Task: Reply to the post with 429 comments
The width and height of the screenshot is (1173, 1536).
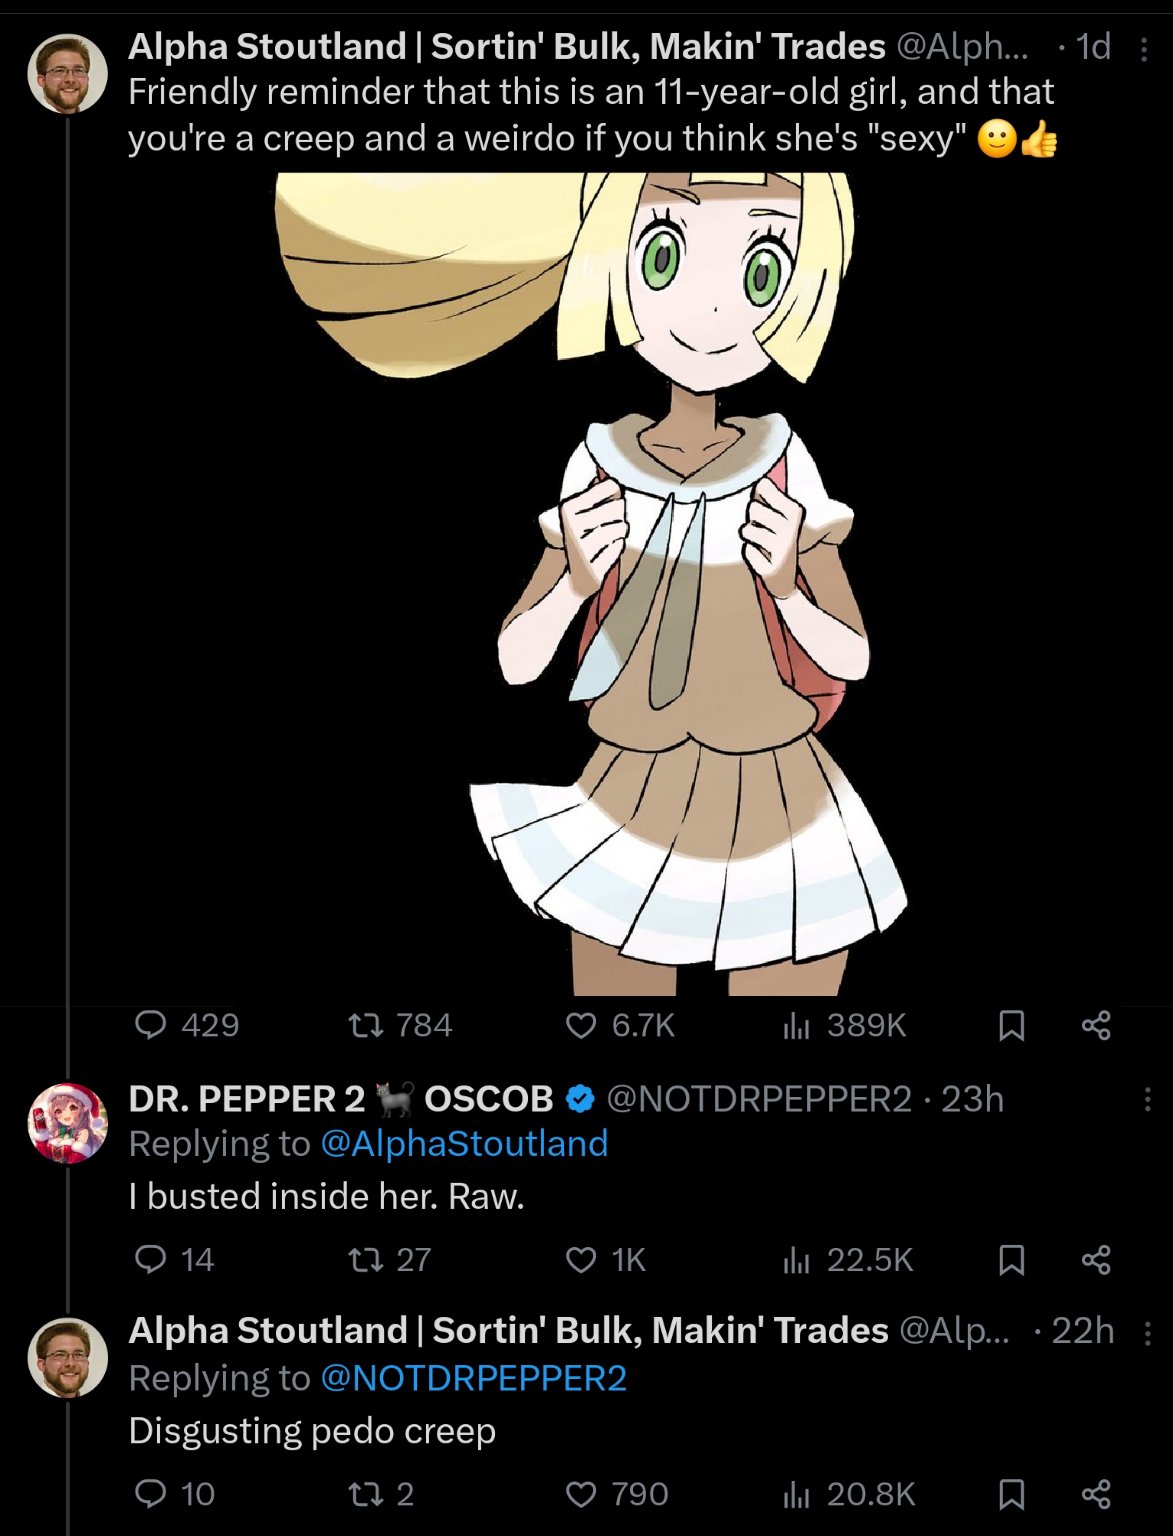Action: click(x=151, y=1025)
